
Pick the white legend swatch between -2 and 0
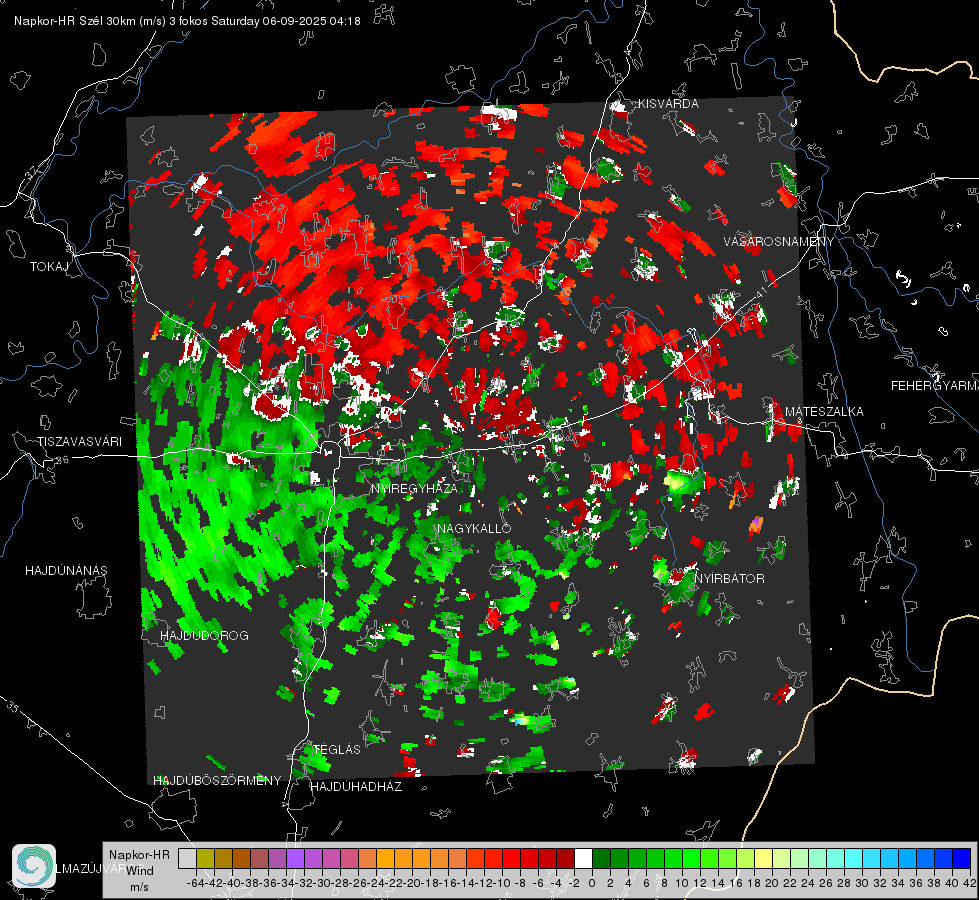pos(583,858)
